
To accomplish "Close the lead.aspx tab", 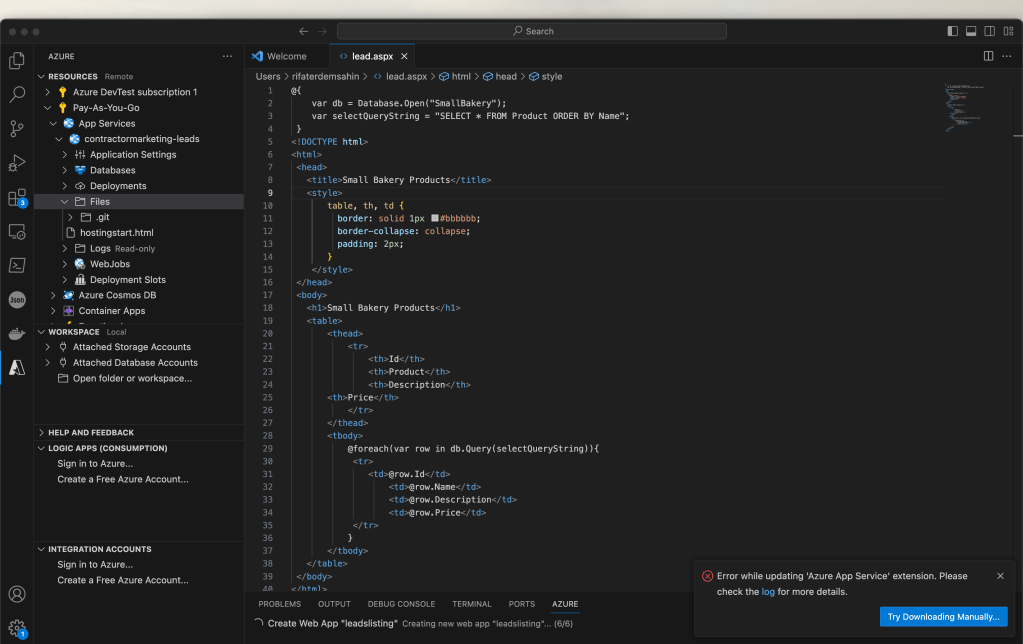I will (405, 56).
